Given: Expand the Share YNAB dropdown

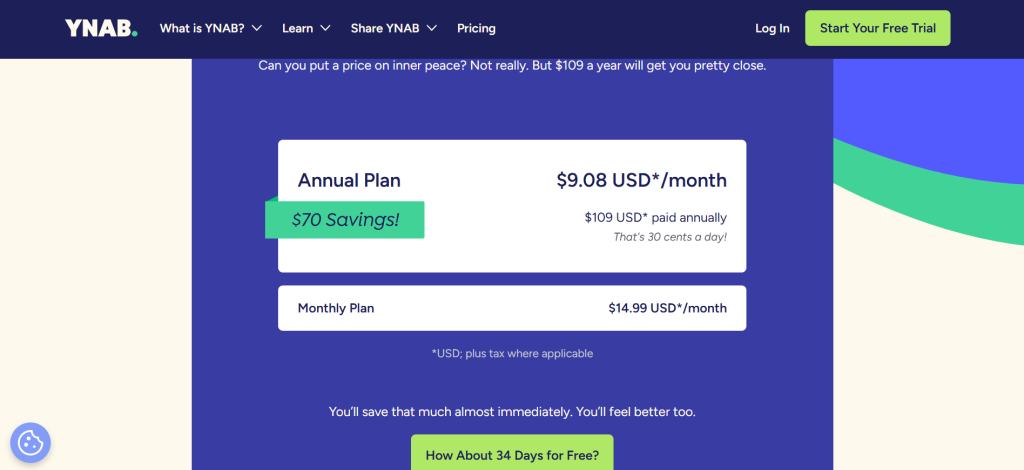Looking at the screenshot, I should coord(395,28).
